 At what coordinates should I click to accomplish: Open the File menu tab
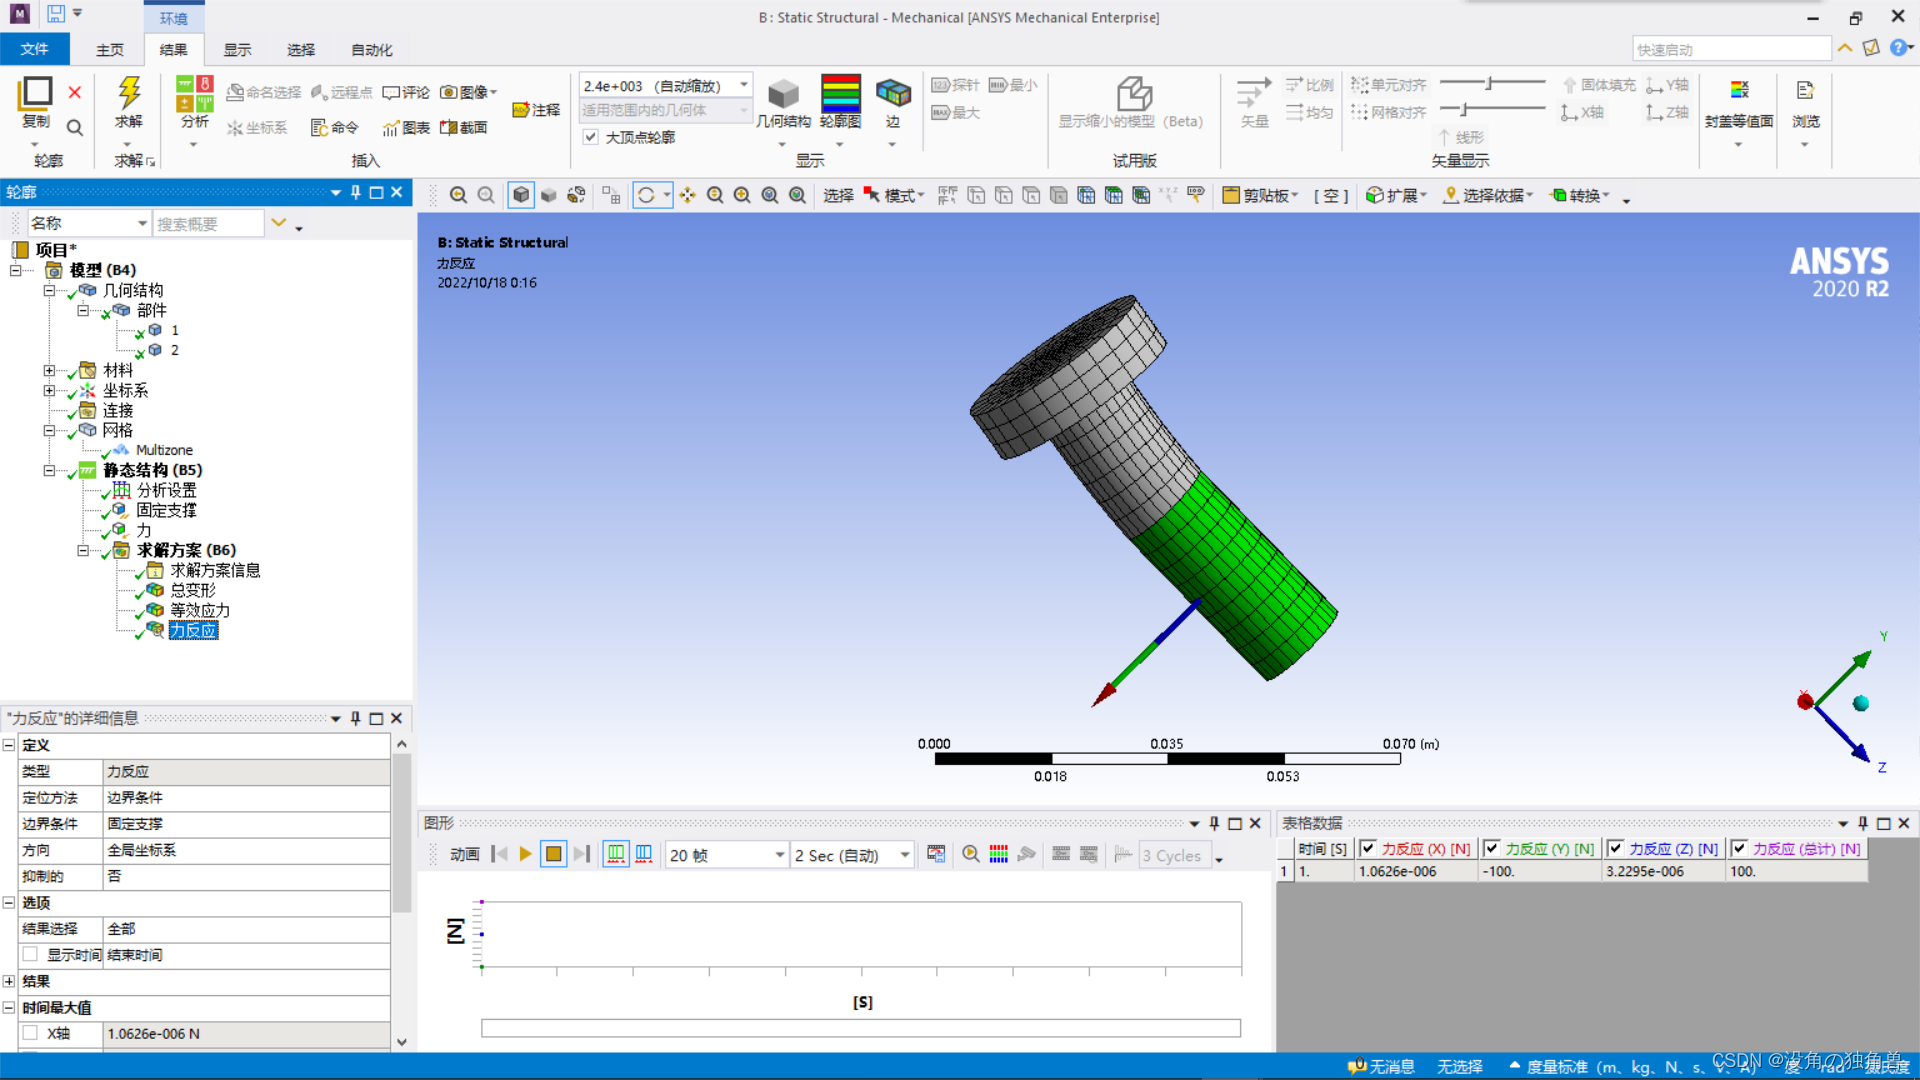pos(34,50)
